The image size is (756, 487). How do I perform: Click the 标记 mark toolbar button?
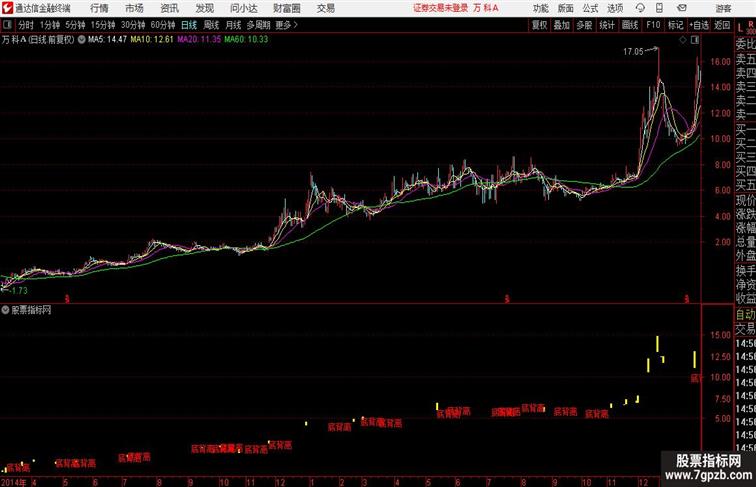675,25
